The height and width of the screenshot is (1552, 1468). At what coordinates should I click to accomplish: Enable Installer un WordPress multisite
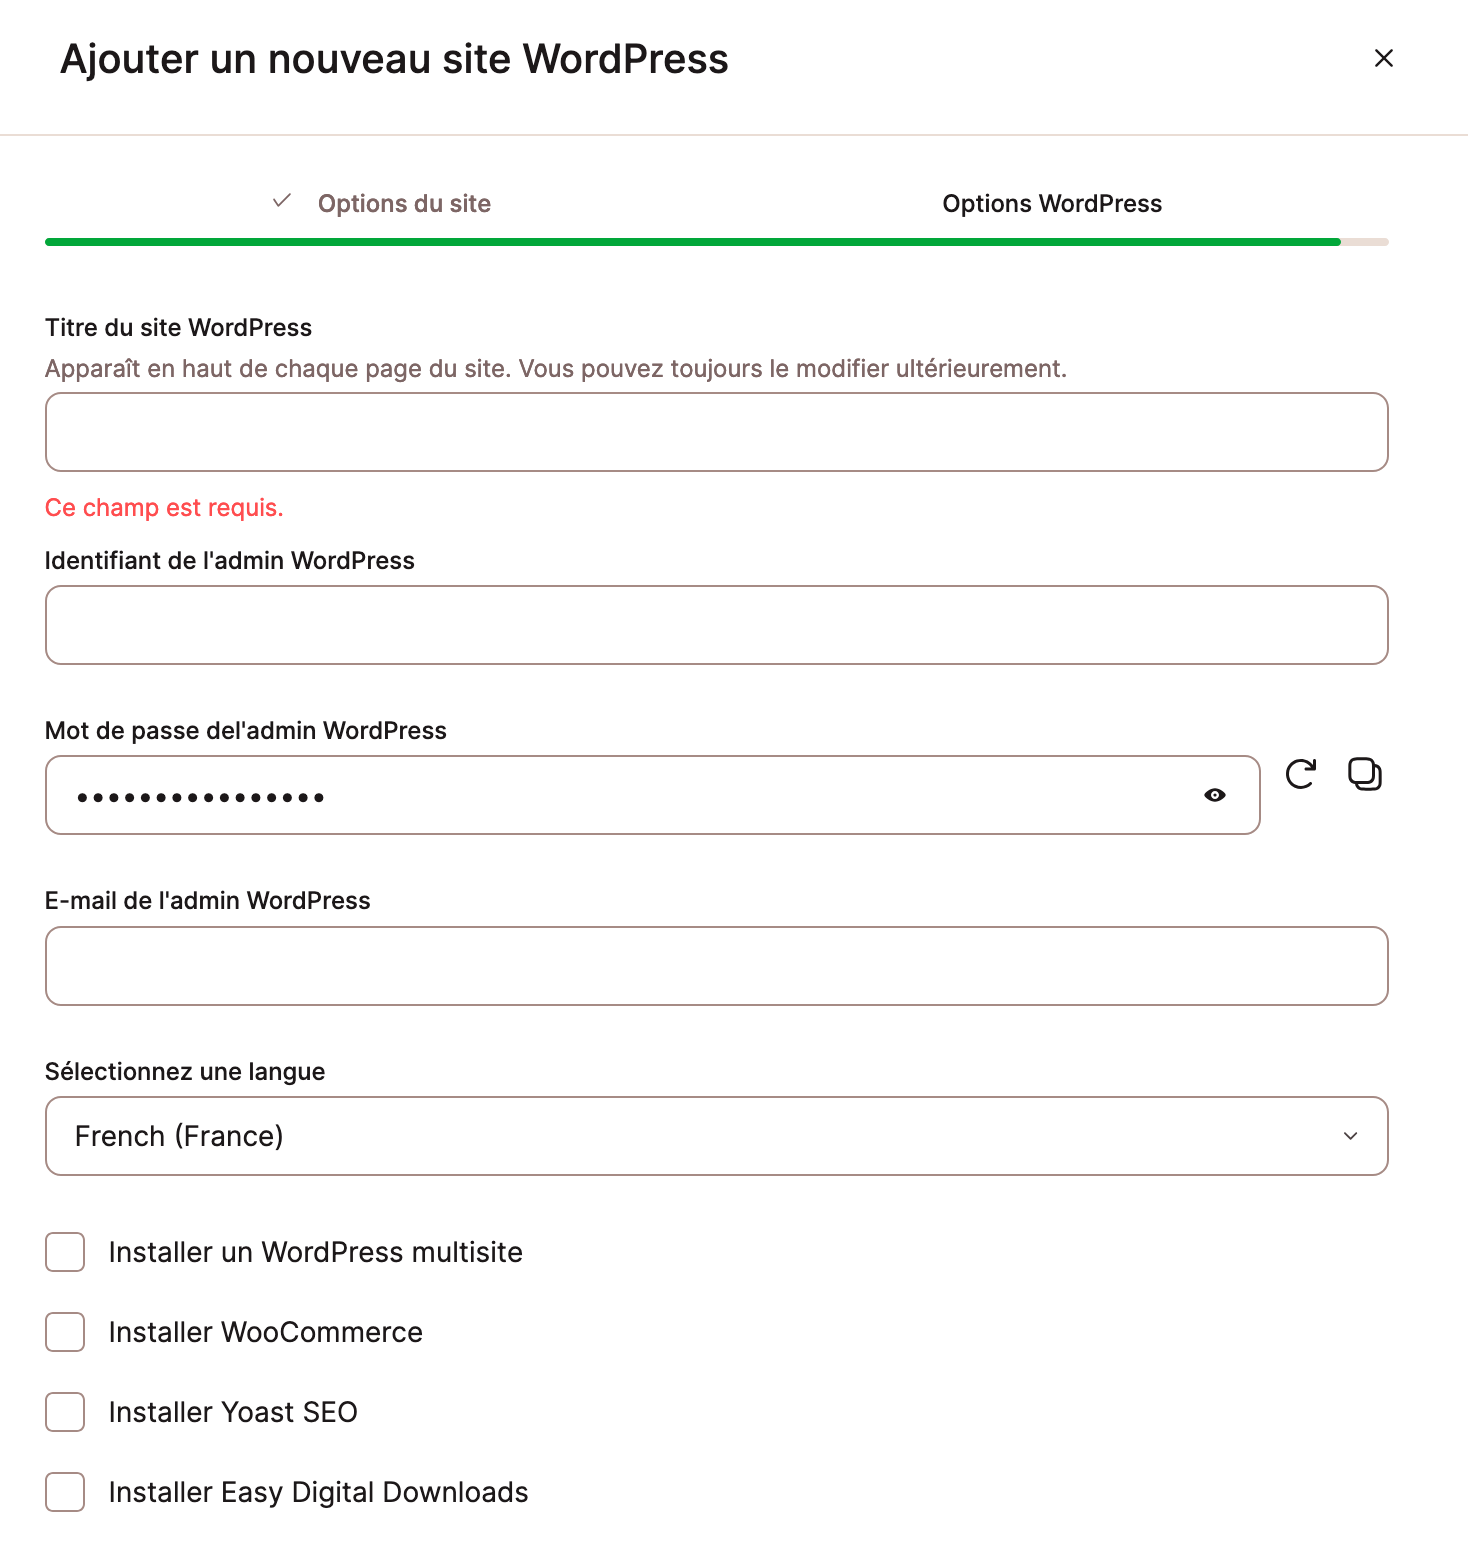click(65, 1252)
